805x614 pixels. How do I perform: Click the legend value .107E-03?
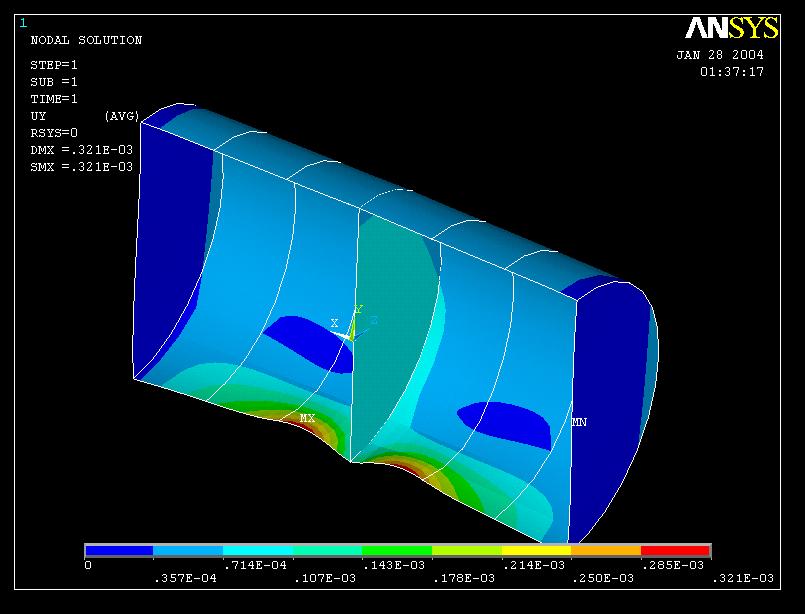(x=324, y=578)
